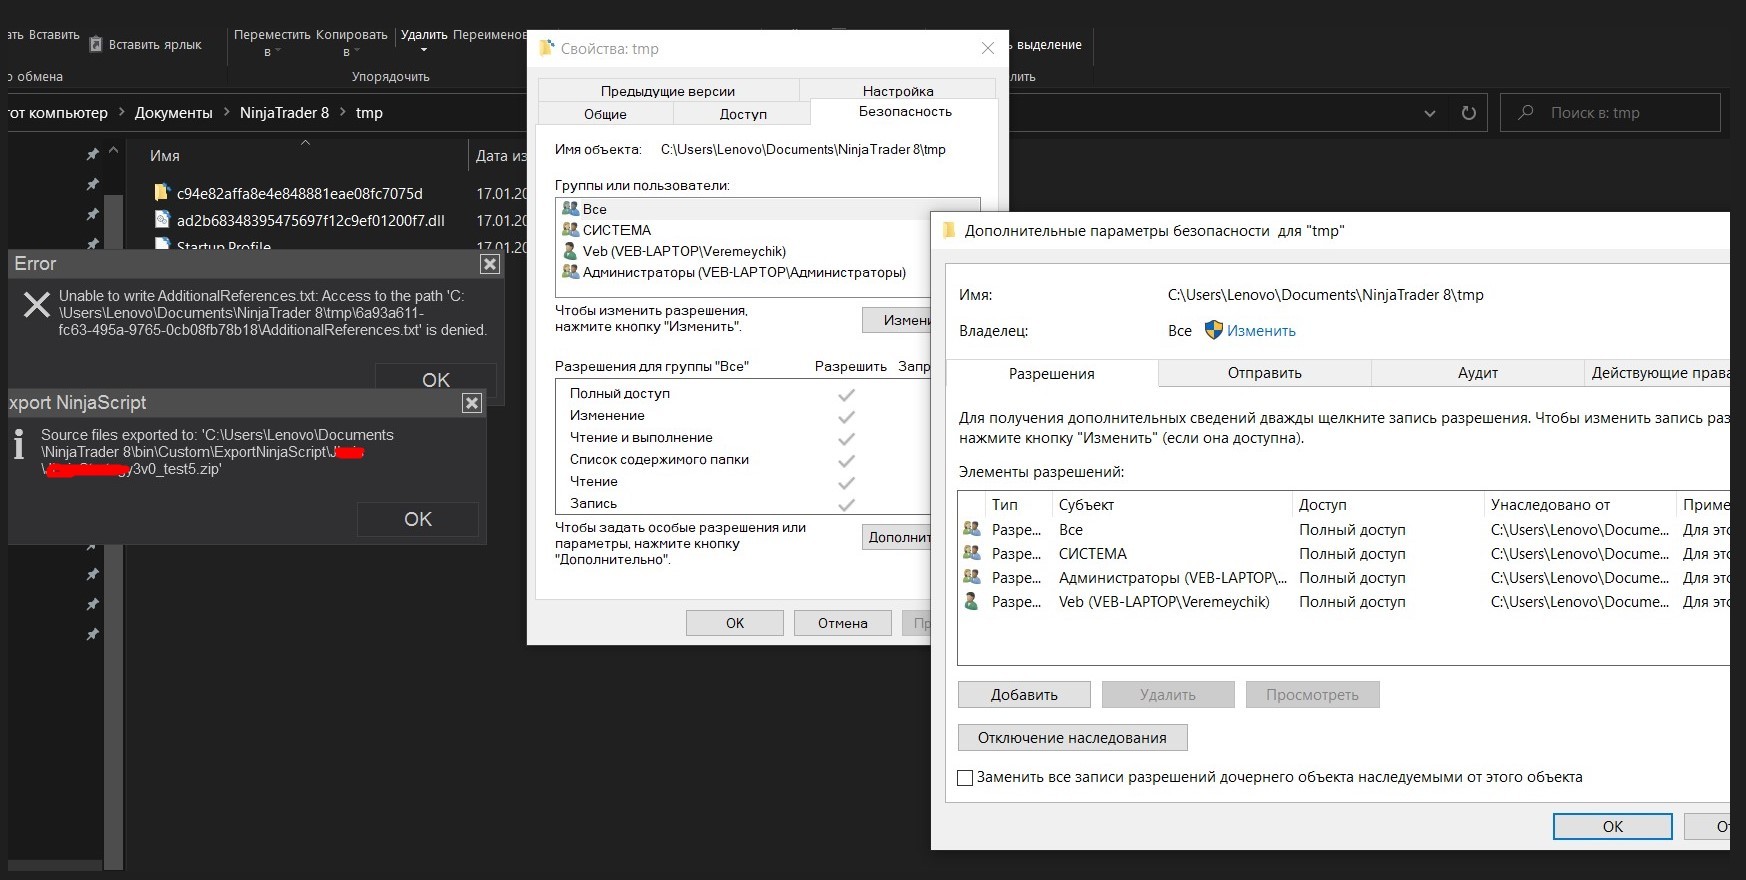
Task: Click OK in the Error dialog
Action: 436,379
